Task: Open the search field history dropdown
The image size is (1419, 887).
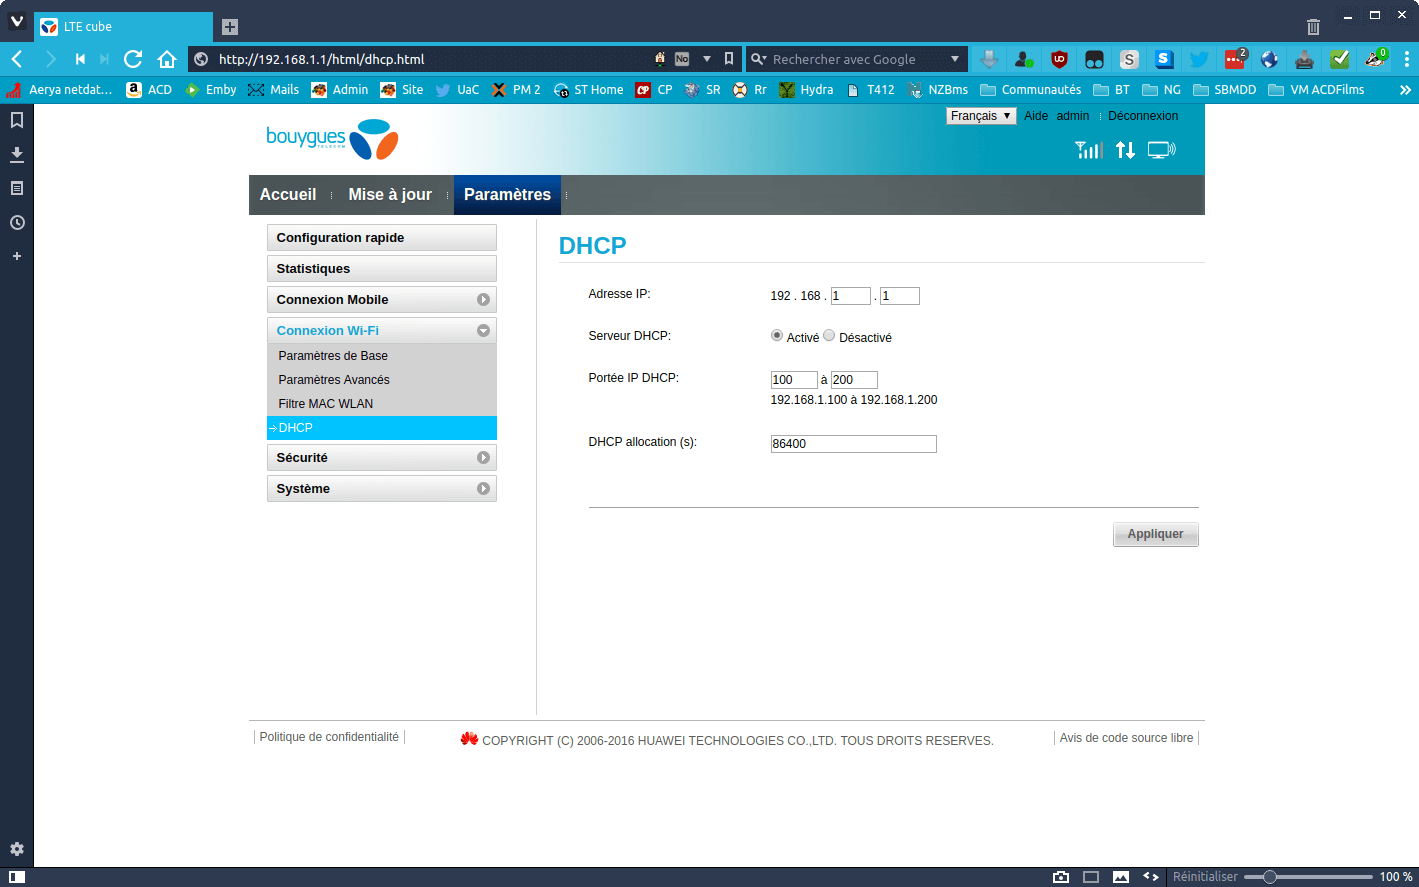Action: 955,59
